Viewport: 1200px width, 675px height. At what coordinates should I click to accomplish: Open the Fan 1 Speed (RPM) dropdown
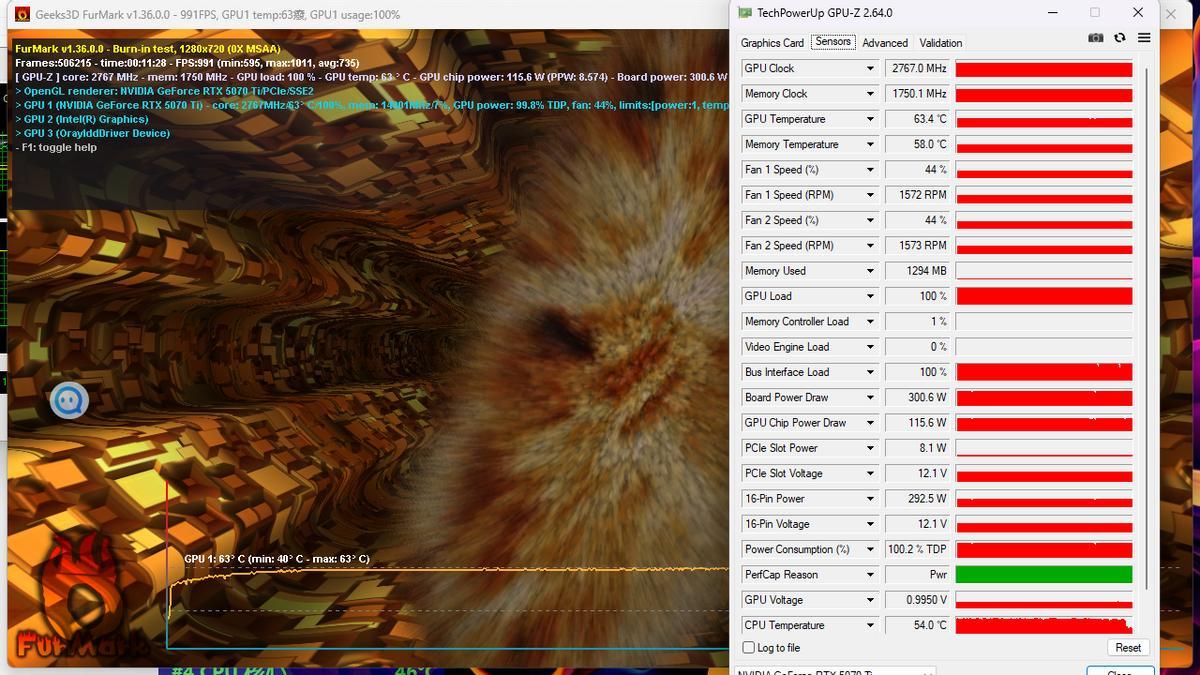(870, 195)
